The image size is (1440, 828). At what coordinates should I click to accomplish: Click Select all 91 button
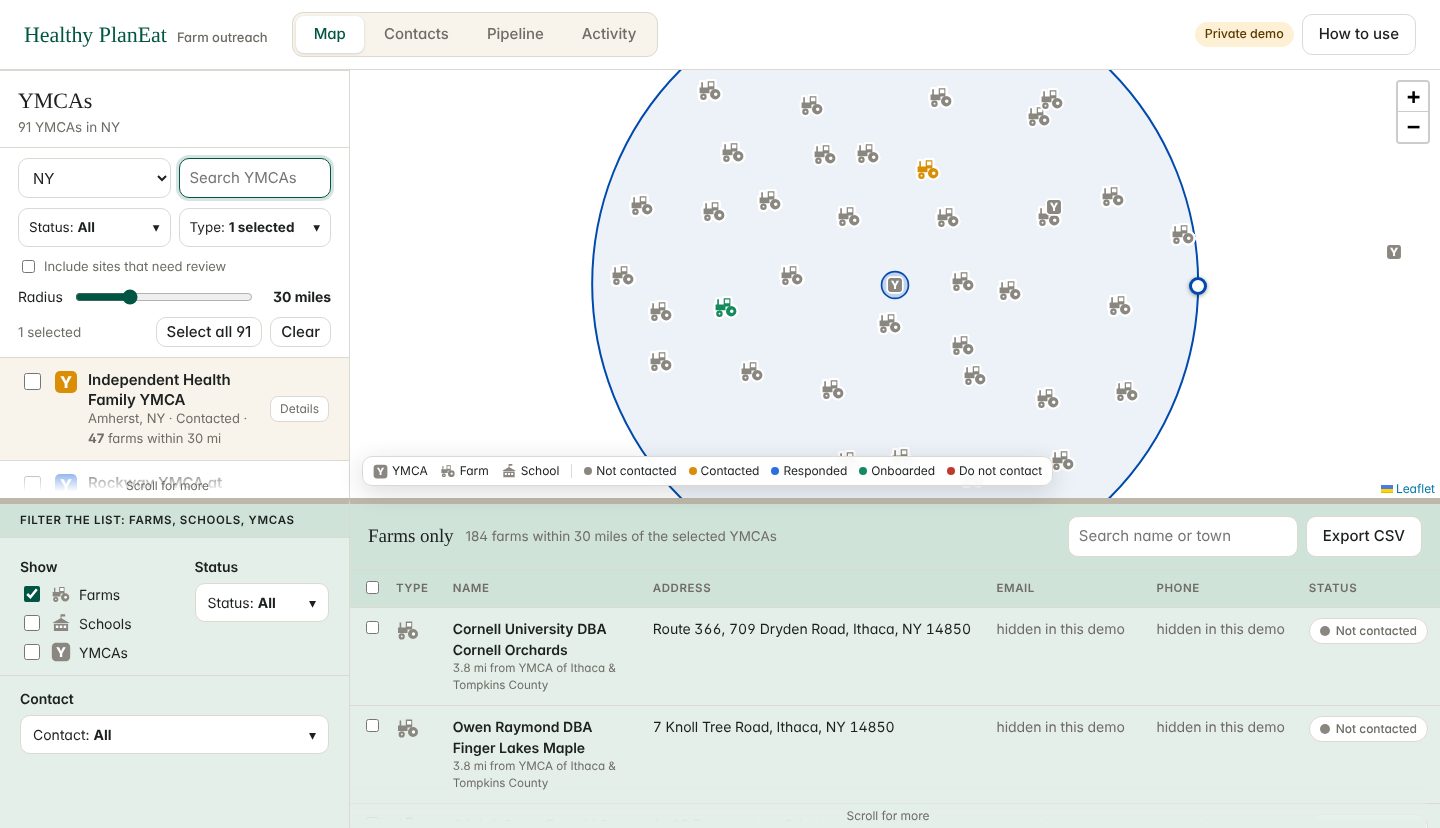coord(209,332)
